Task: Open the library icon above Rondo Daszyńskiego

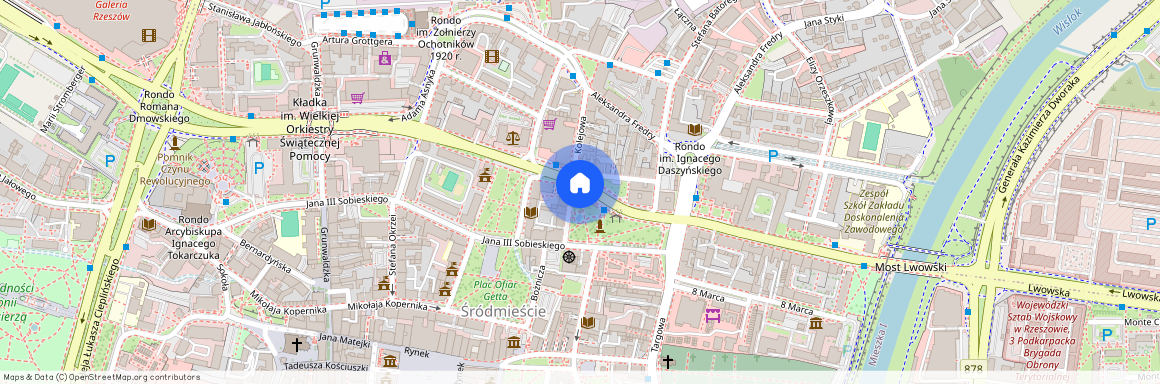Action: click(694, 129)
